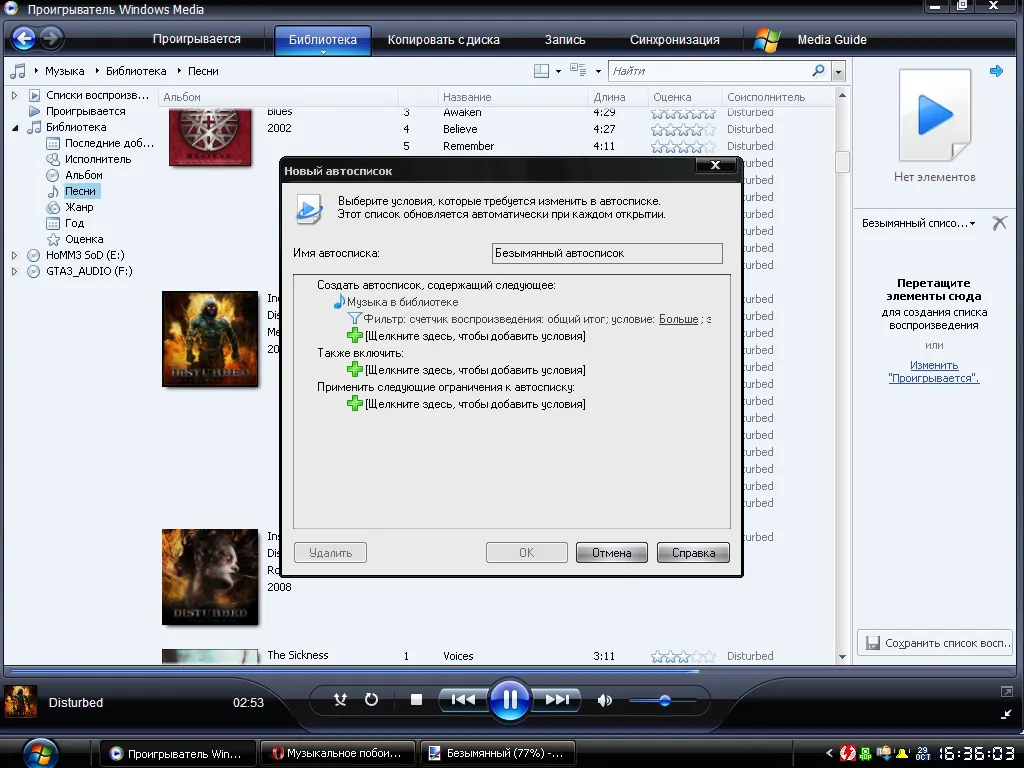Open the Копировать с диска tab
The height and width of the screenshot is (768, 1024).
pos(443,40)
